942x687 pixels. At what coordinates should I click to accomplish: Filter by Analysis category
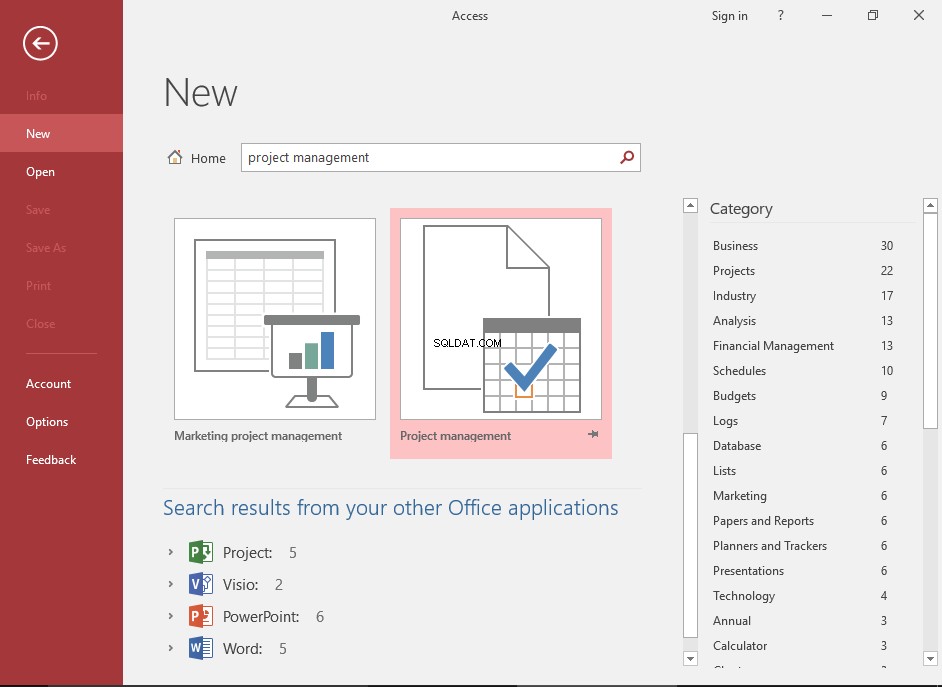tap(803, 321)
